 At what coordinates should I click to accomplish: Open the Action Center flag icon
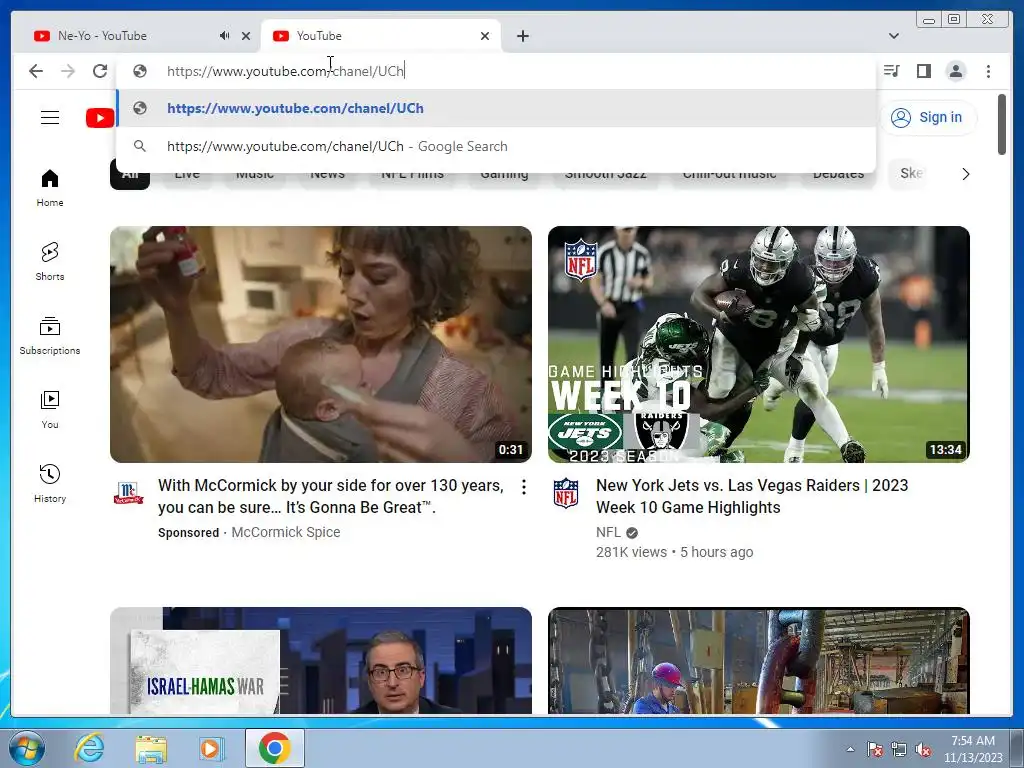pos(874,749)
